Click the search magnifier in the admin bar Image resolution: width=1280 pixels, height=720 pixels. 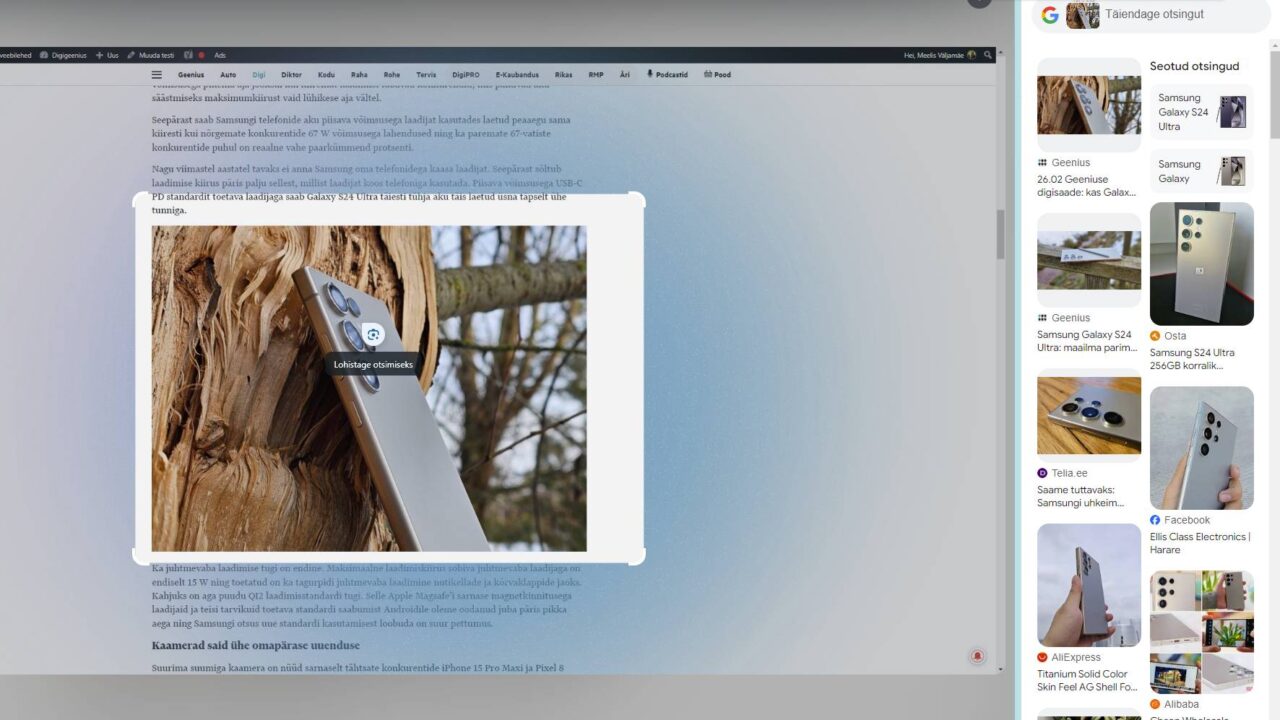click(x=988, y=55)
